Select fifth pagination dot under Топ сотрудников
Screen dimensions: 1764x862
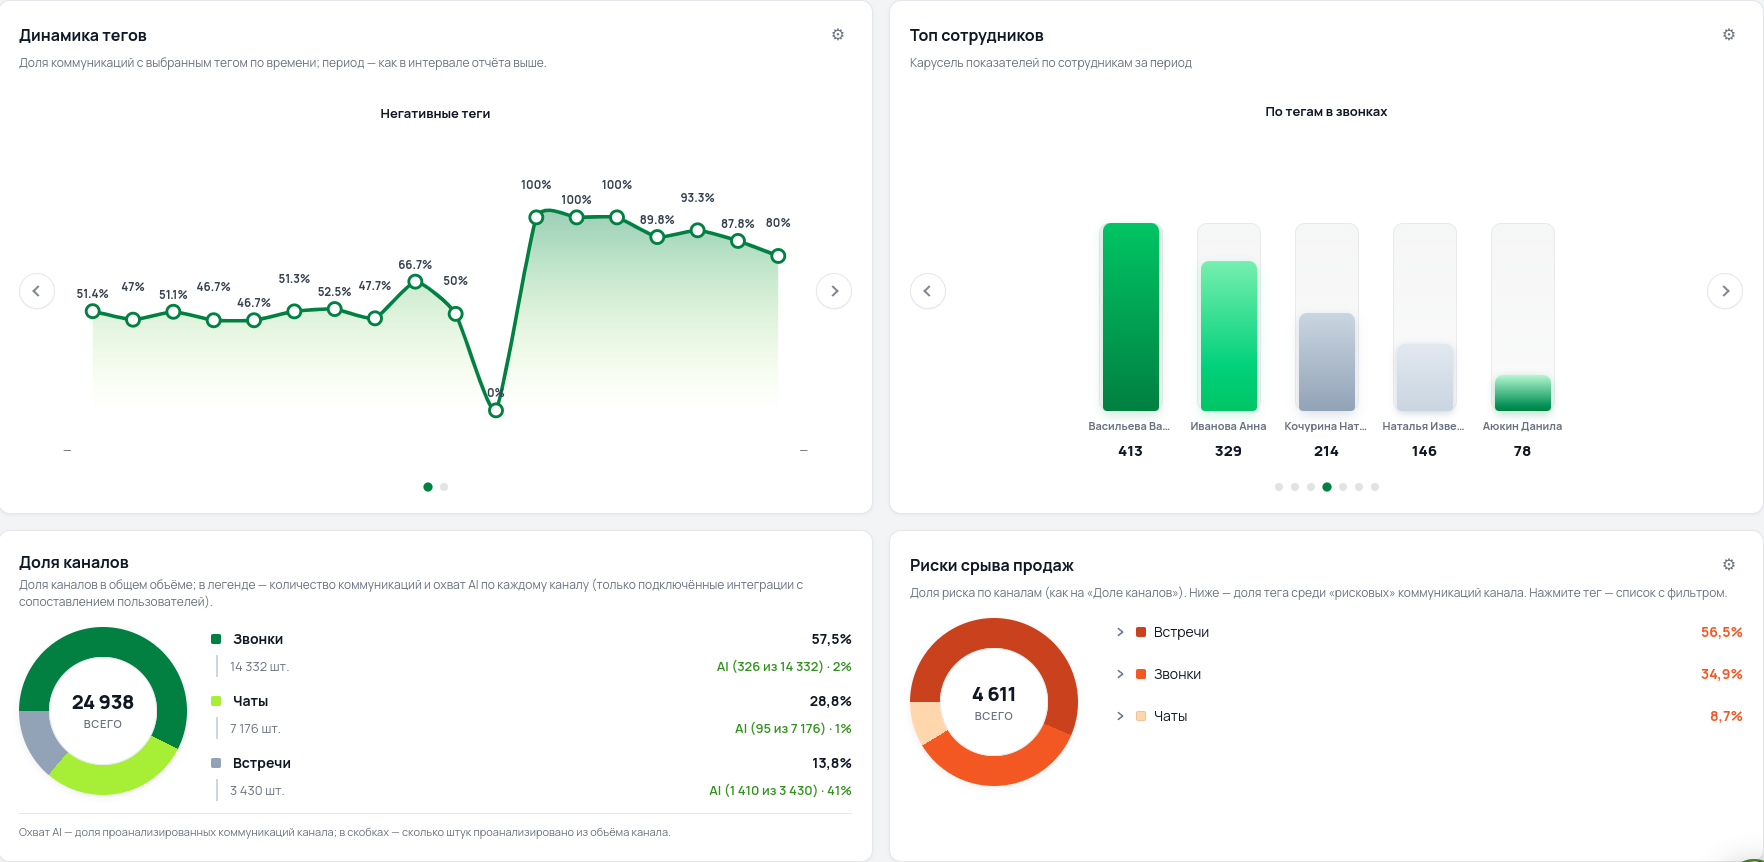point(1343,487)
